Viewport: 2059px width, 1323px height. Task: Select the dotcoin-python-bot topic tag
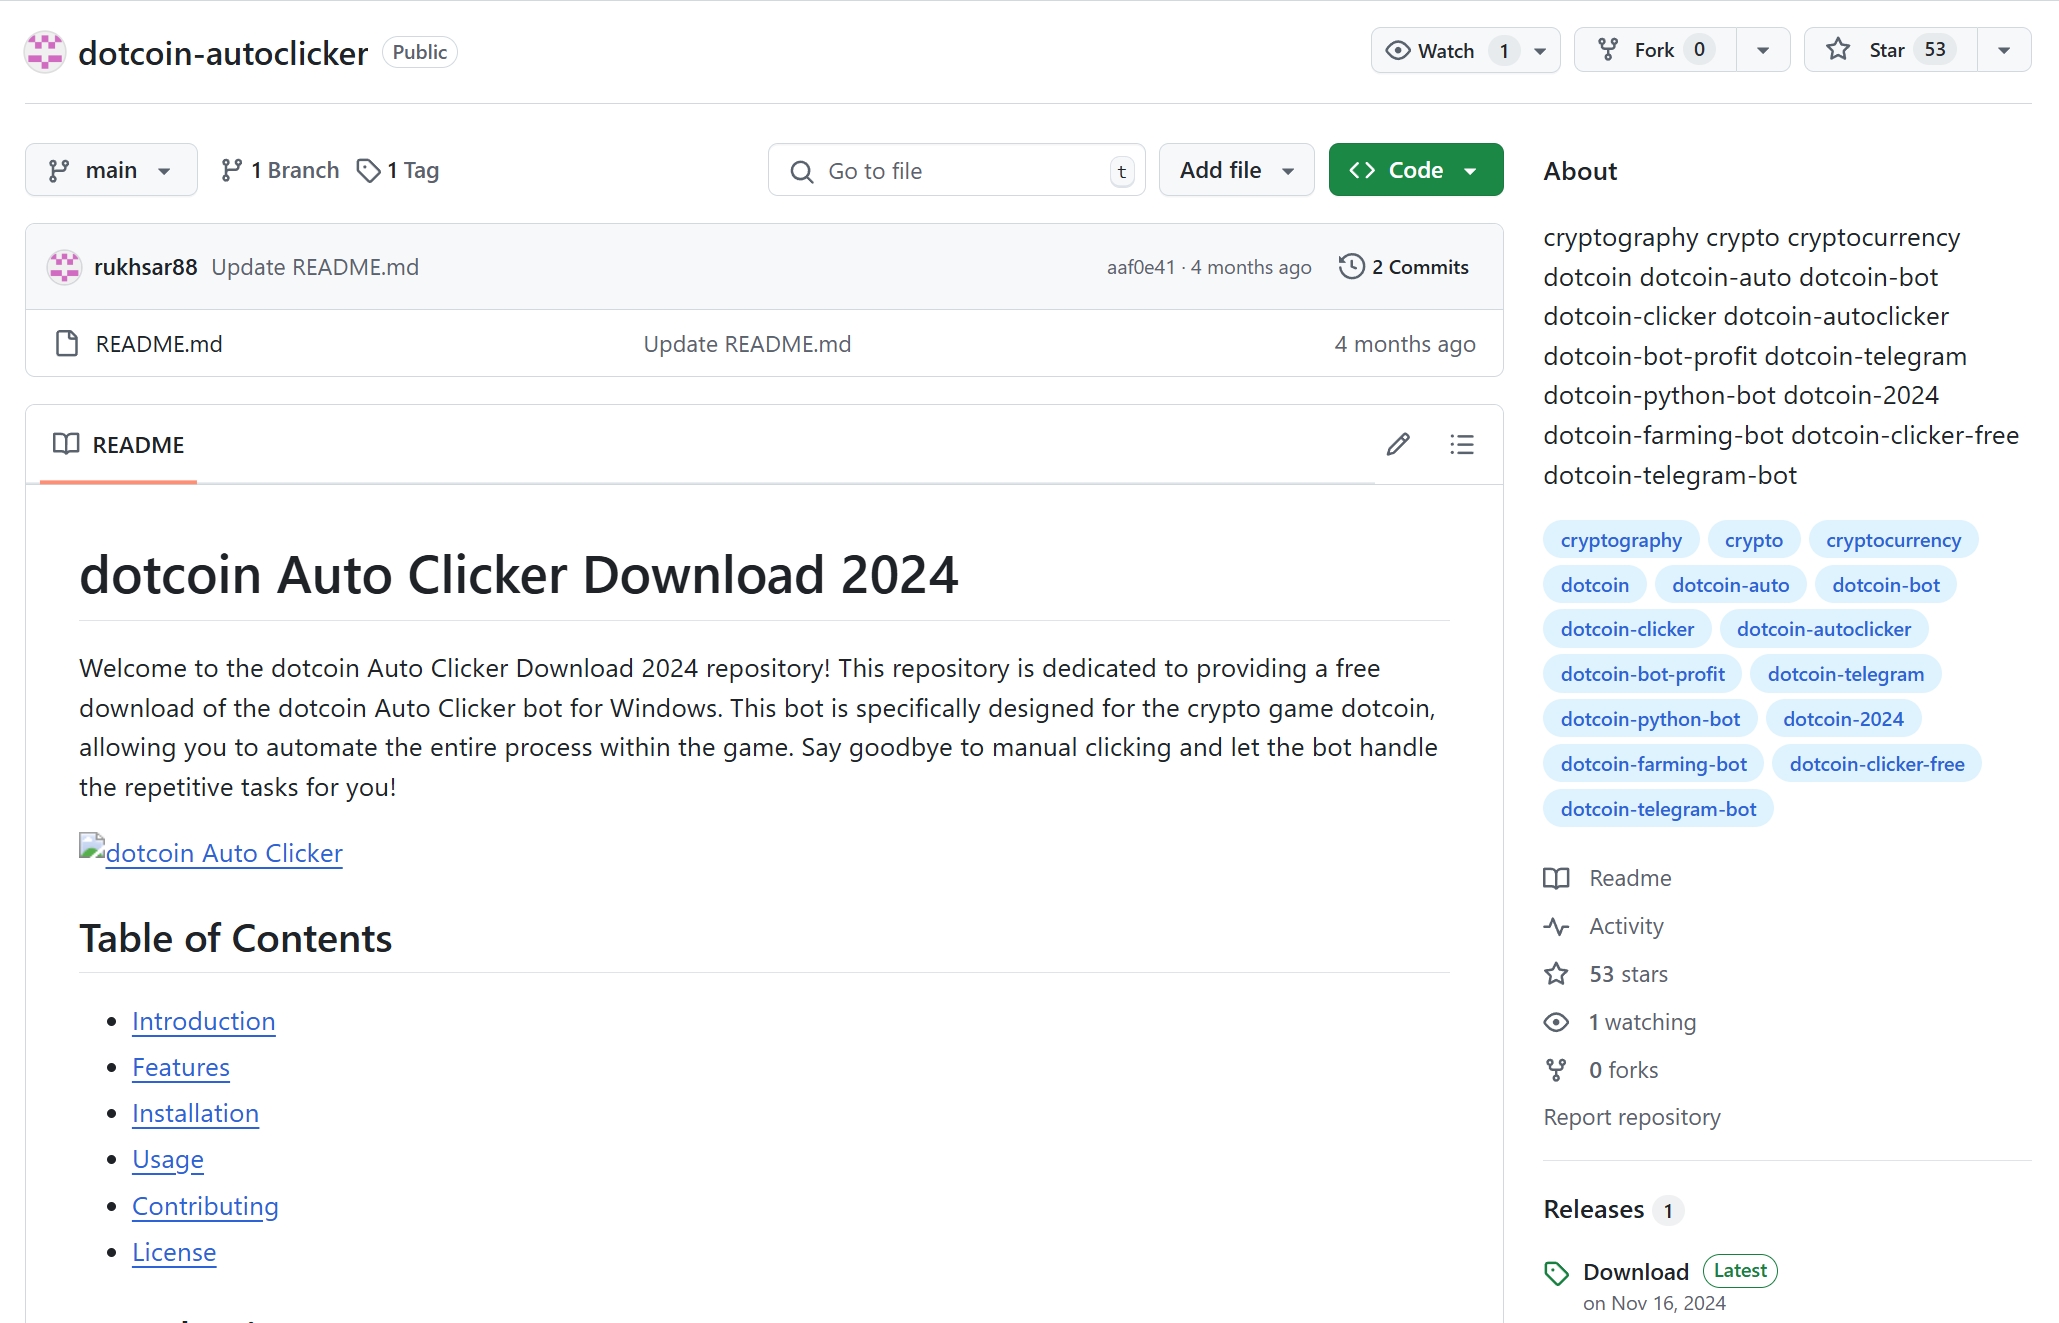tap(1649, 719)
